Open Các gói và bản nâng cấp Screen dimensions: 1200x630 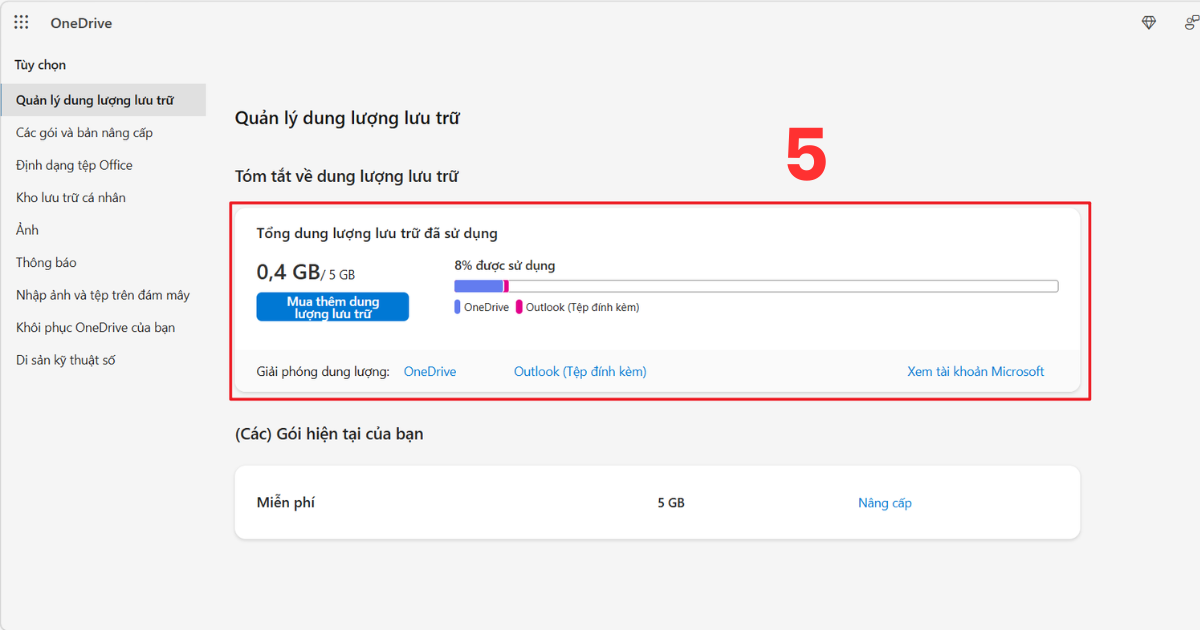tap(84, 133)
